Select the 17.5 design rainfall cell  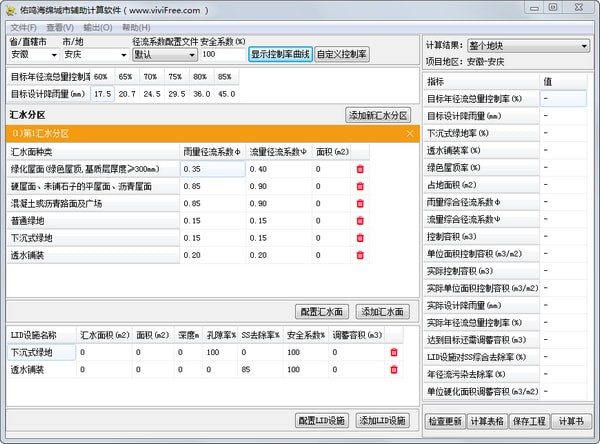click(x=103, y=94)
